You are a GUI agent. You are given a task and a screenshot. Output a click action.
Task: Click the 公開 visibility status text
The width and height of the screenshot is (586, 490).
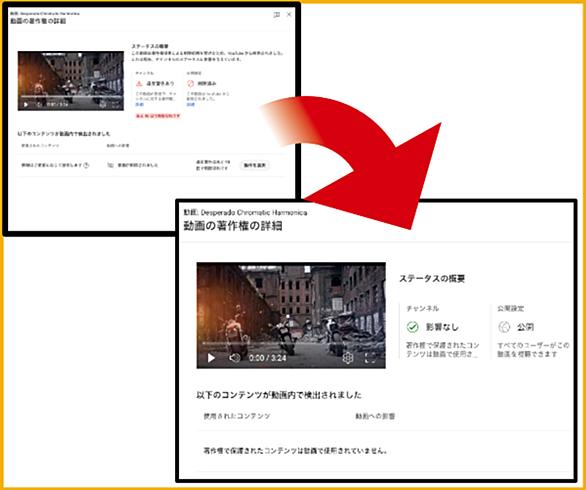(x=525, y=327)
